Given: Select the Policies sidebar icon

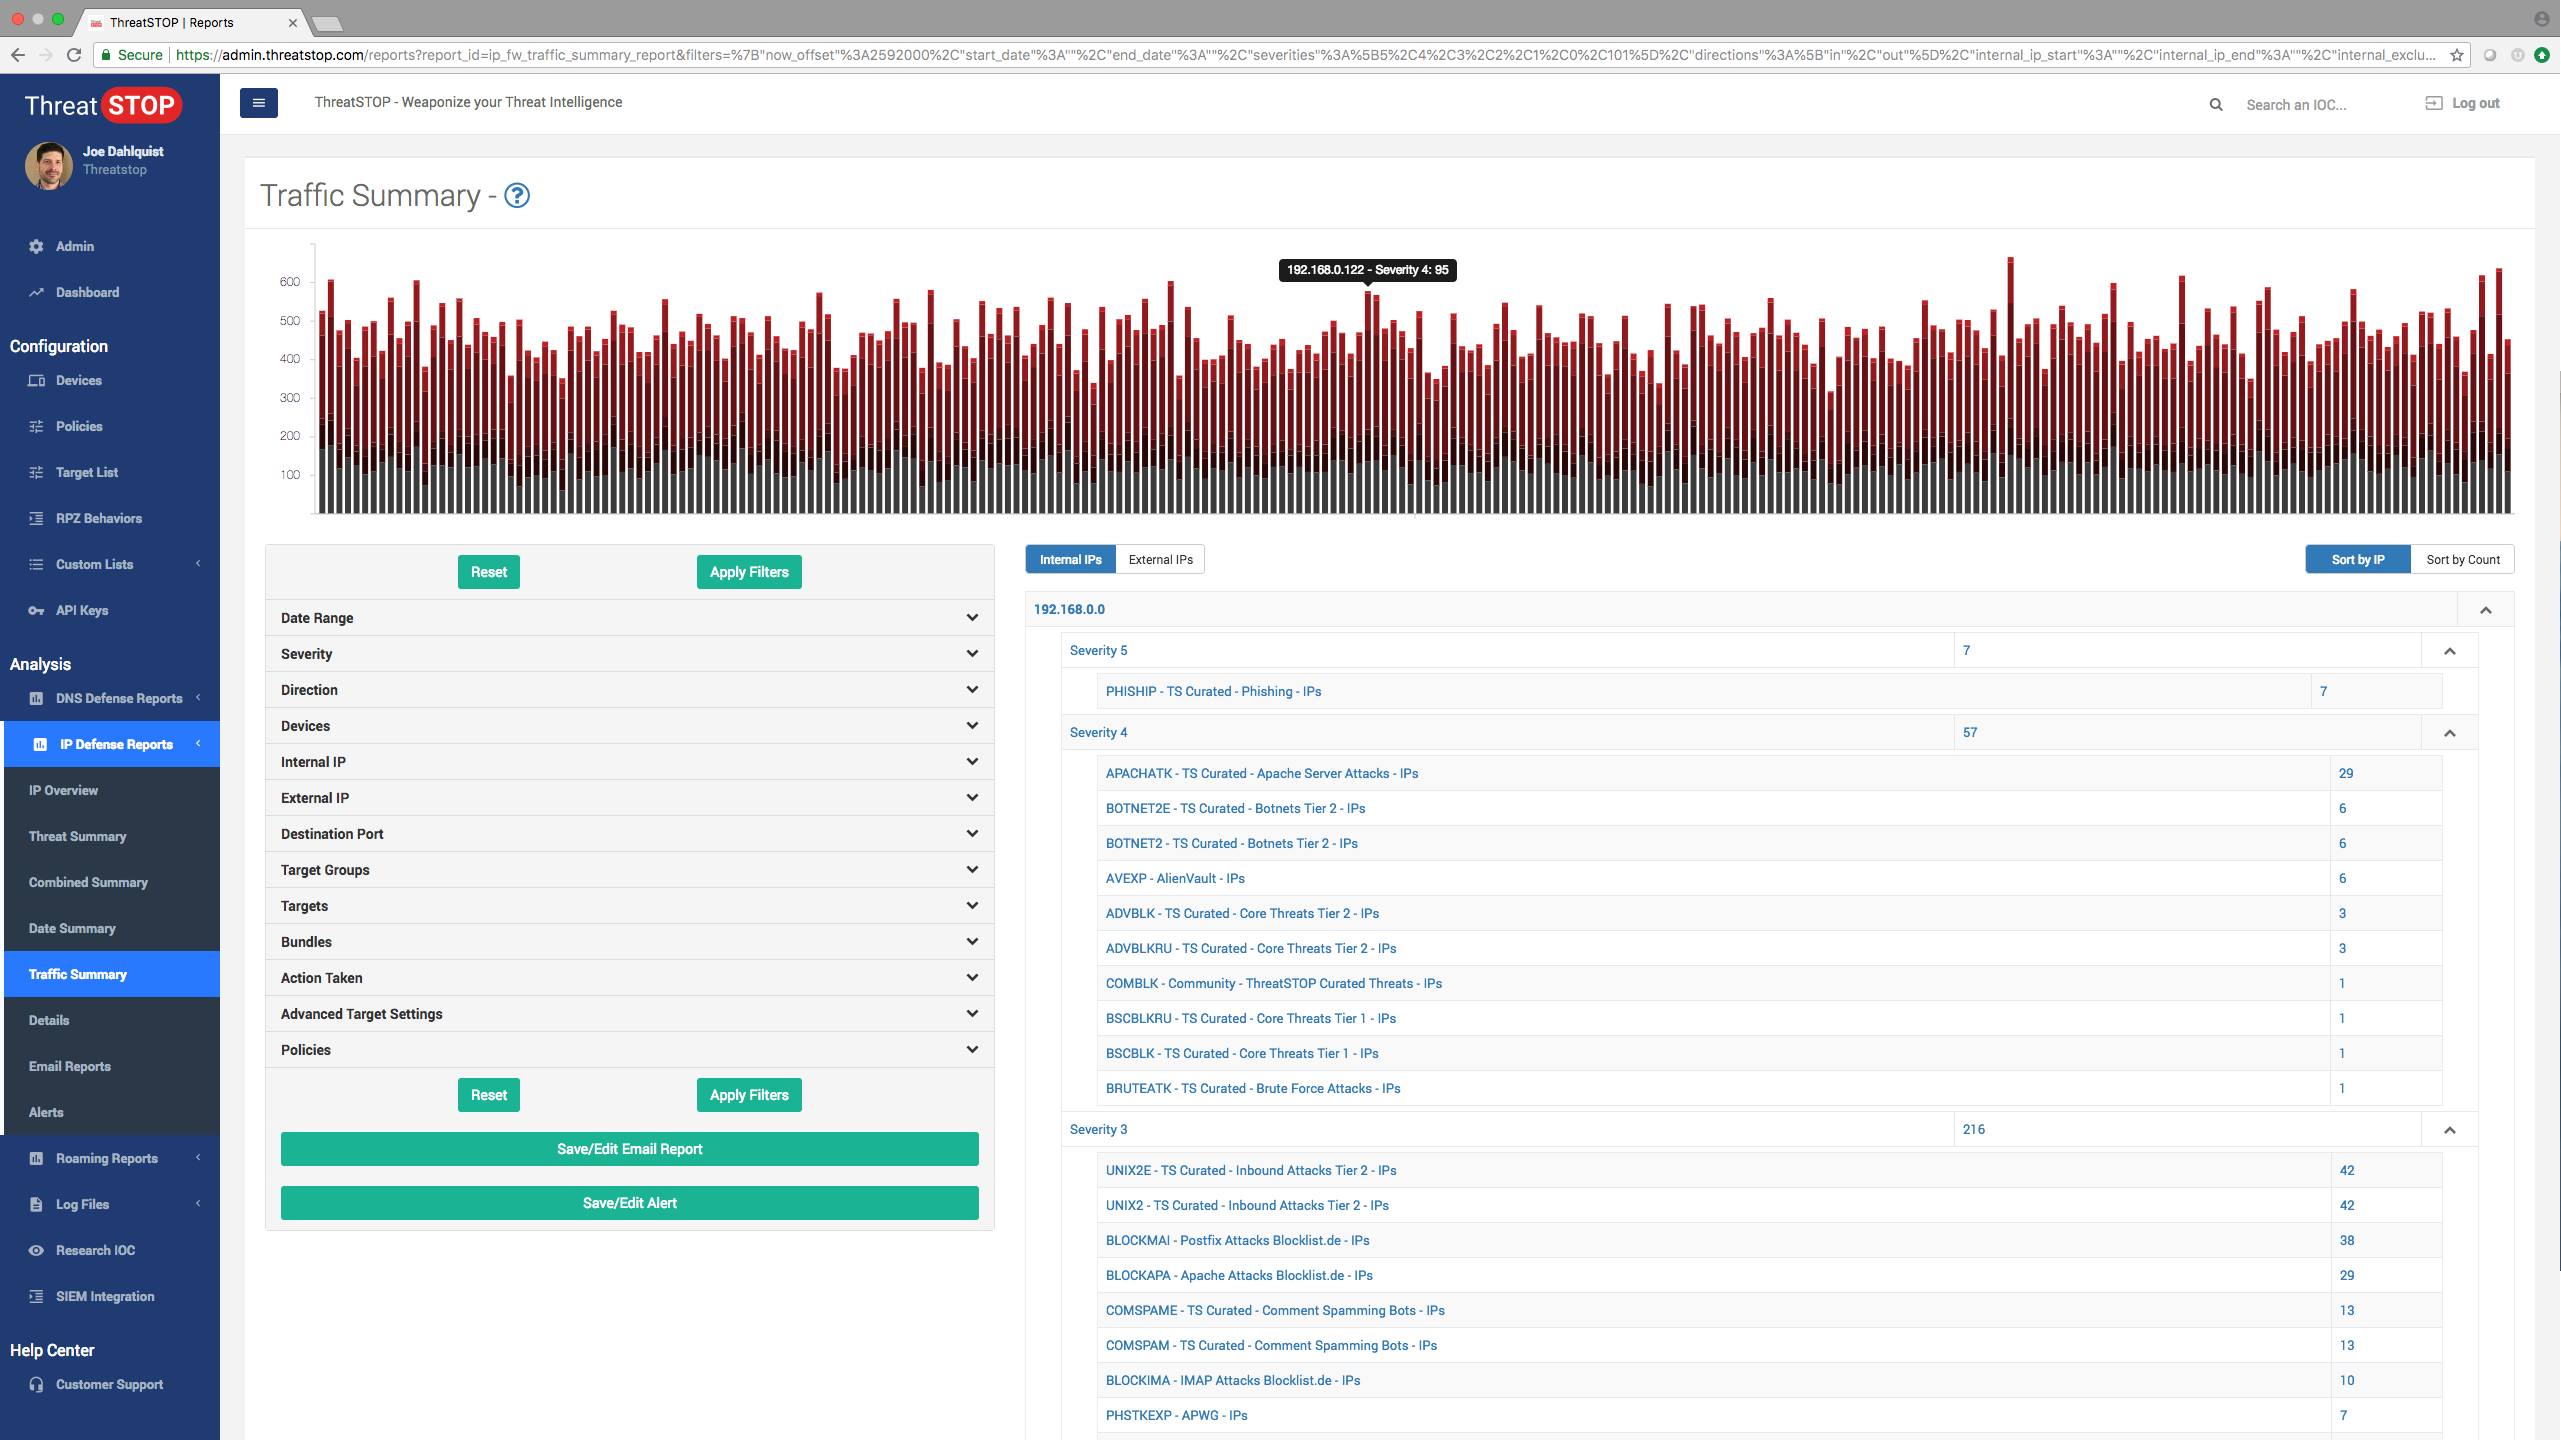Looking at the screenshot, I should [x=36, y=426].
